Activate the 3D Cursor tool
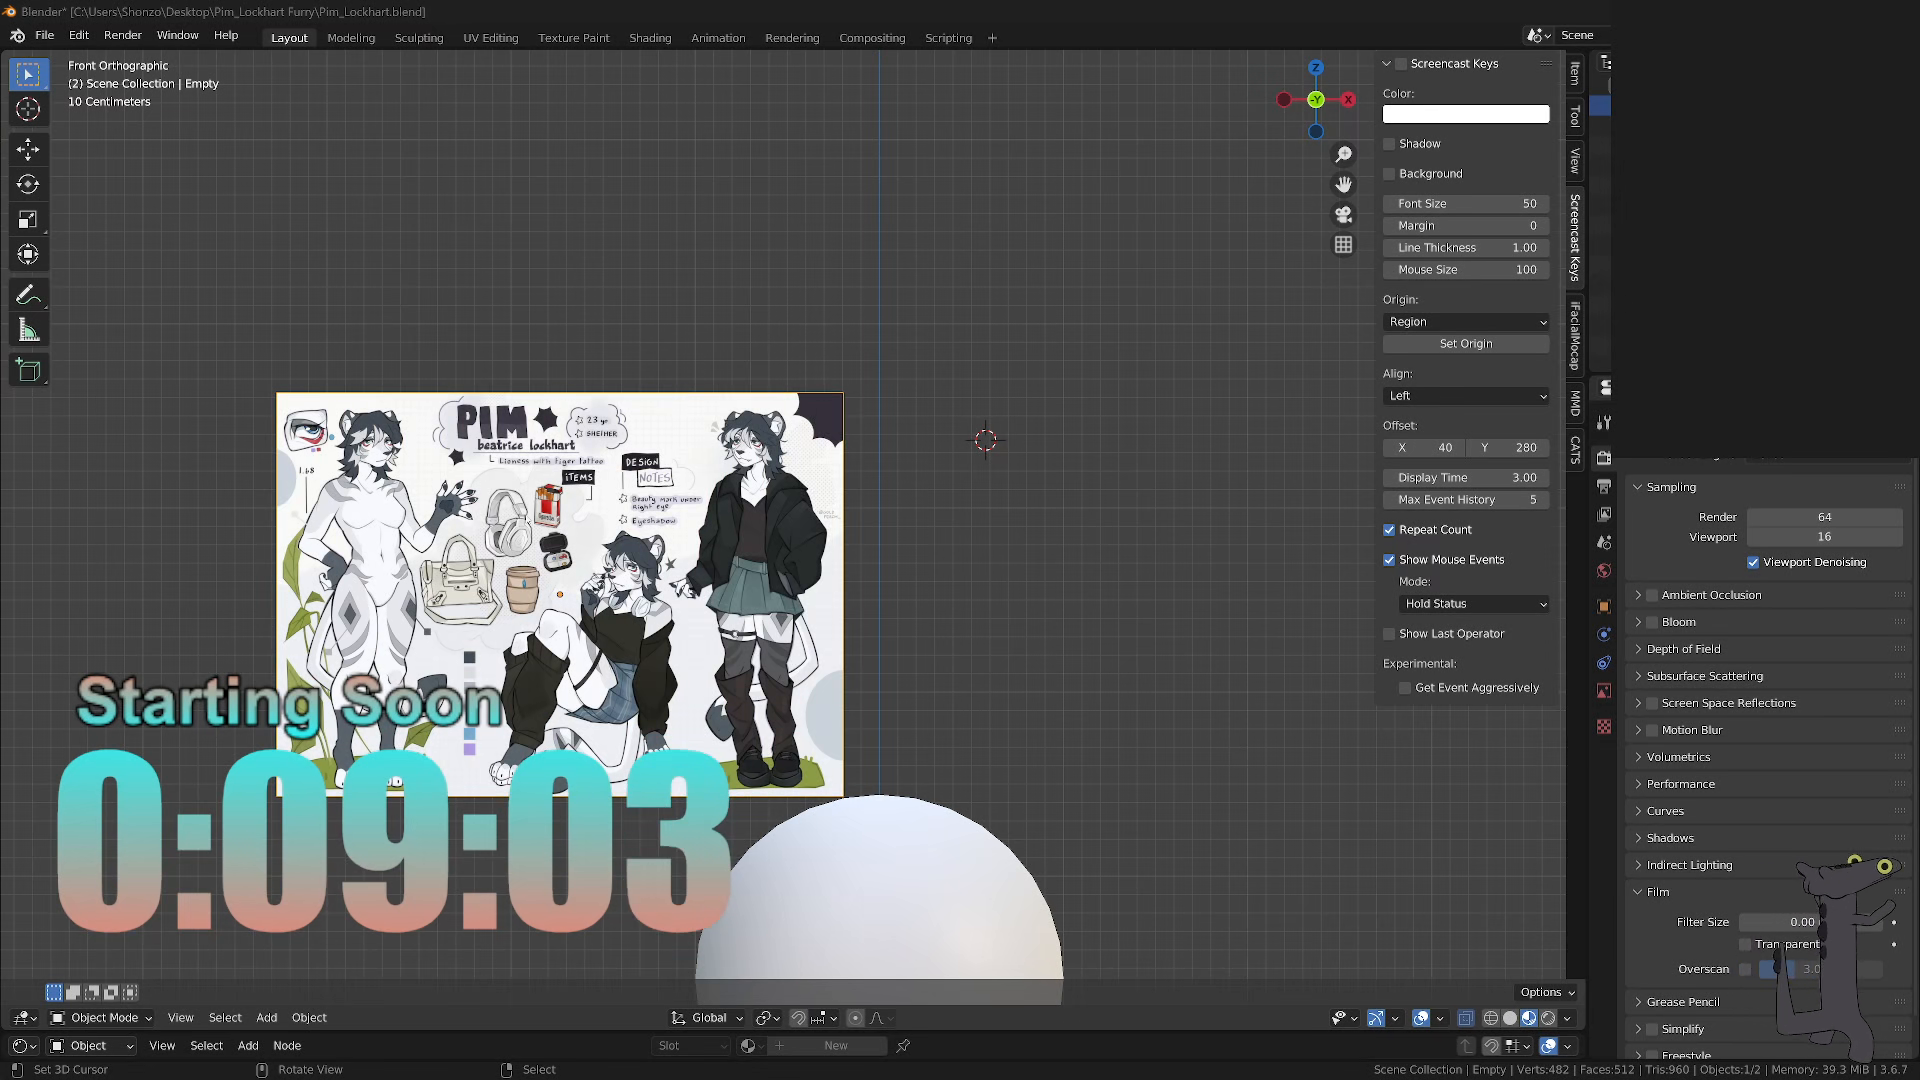Image resolution: width=1920 pixels, height=1080 pixels. click(x=28, y=109)
